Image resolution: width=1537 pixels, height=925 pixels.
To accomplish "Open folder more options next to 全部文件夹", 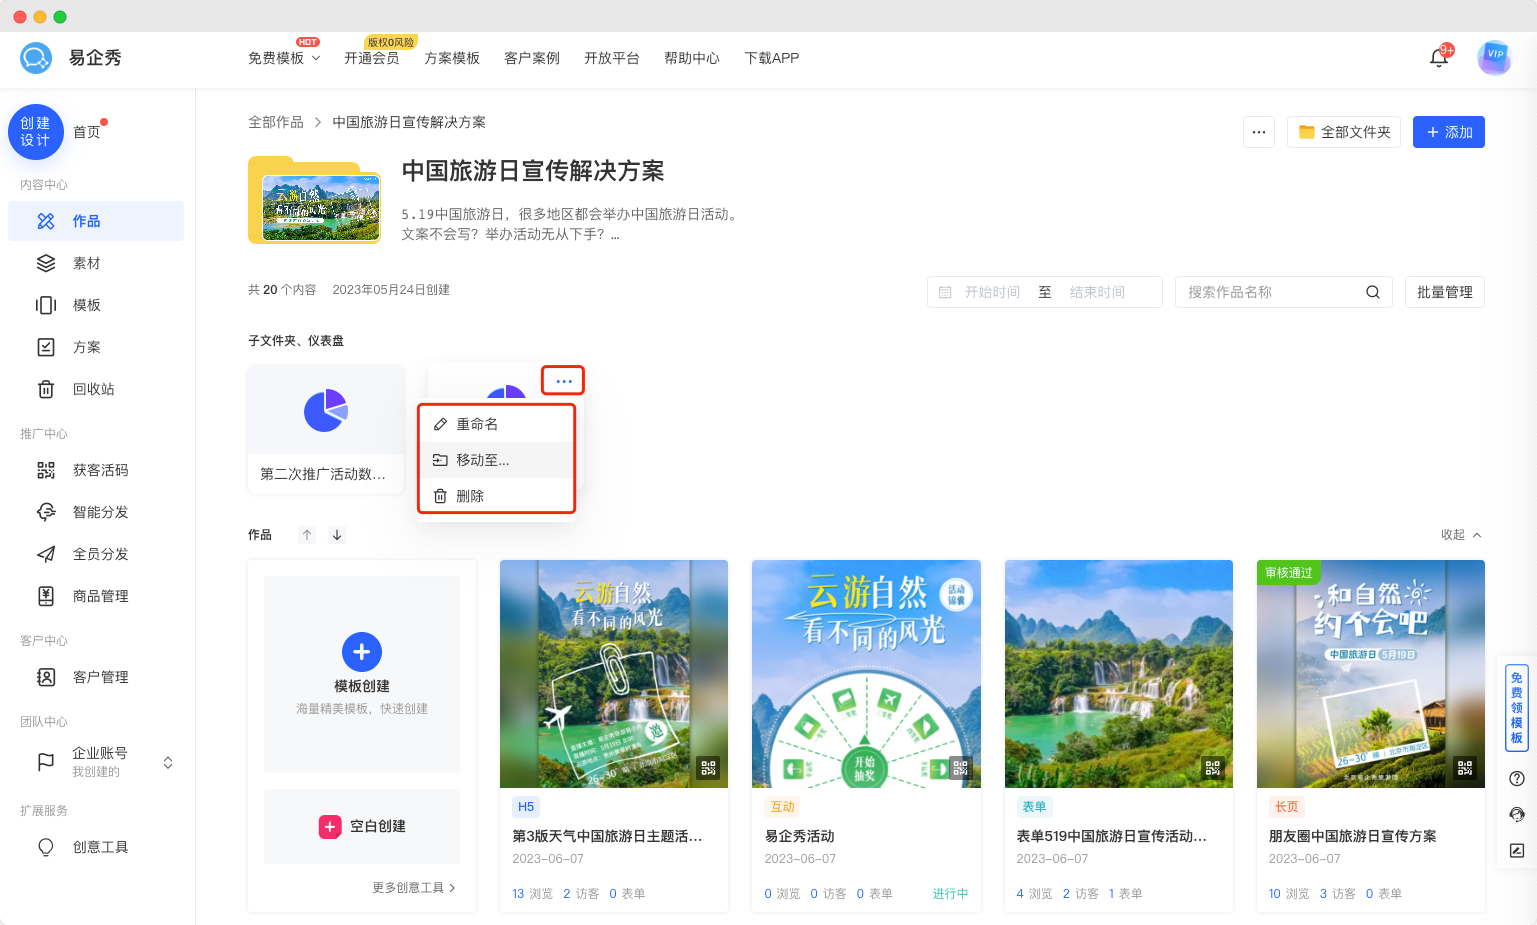I will 1258,132.
